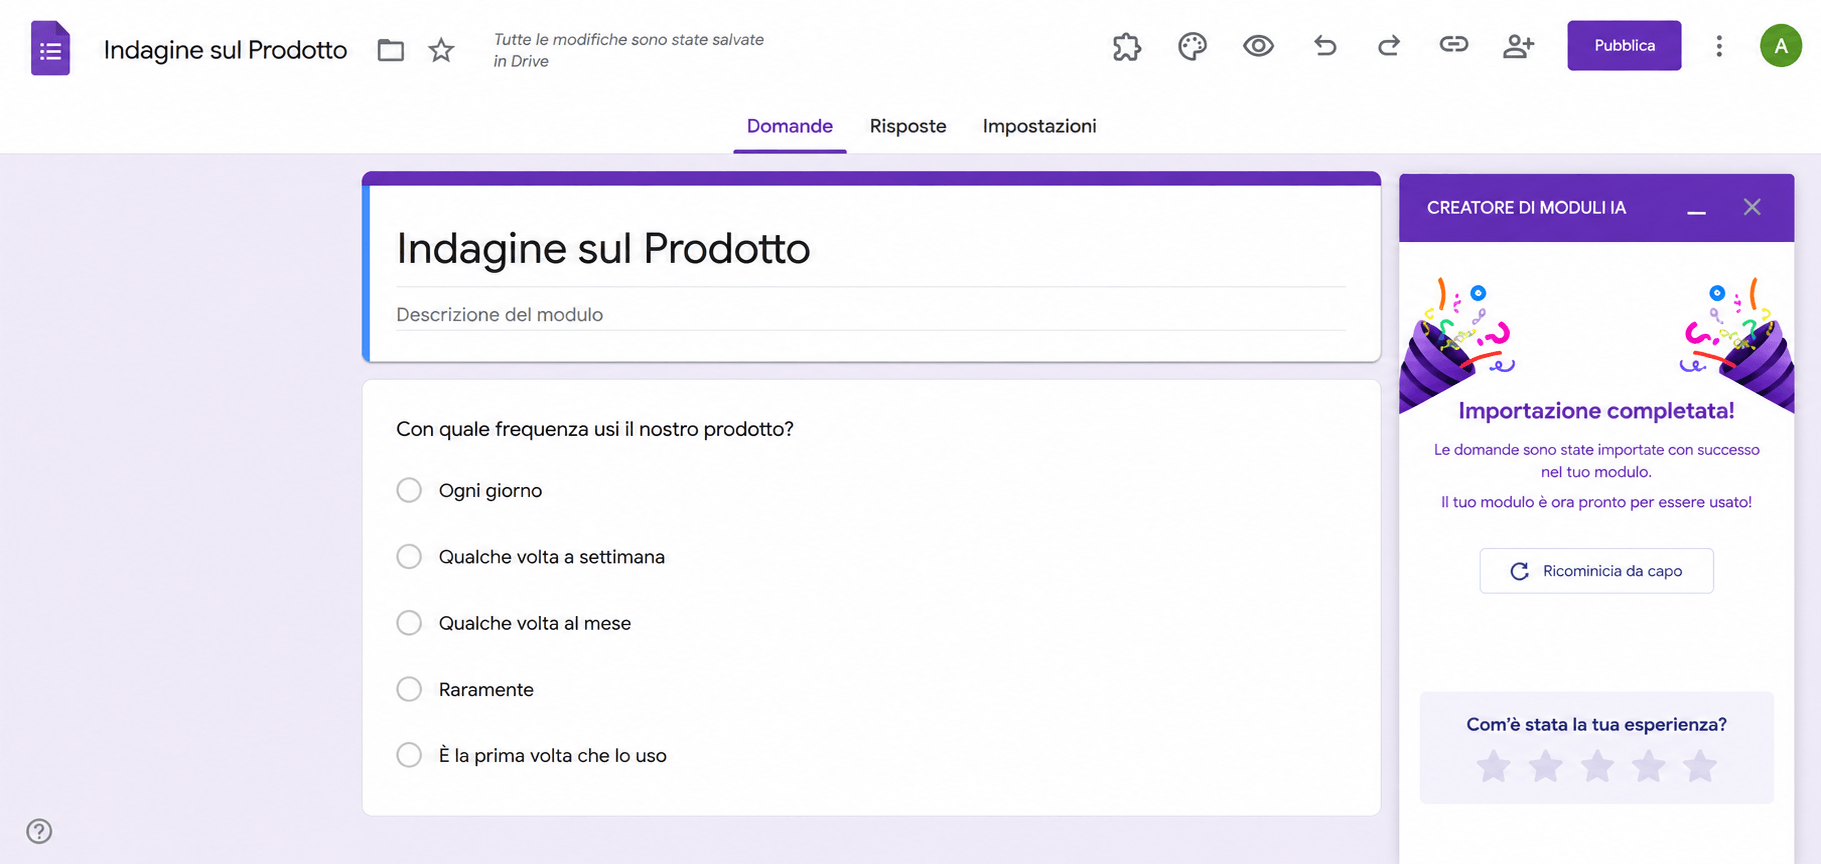Open the account avatar A
The height and width of the screenshot is (864, 1821).
(x=1781, y=46)
